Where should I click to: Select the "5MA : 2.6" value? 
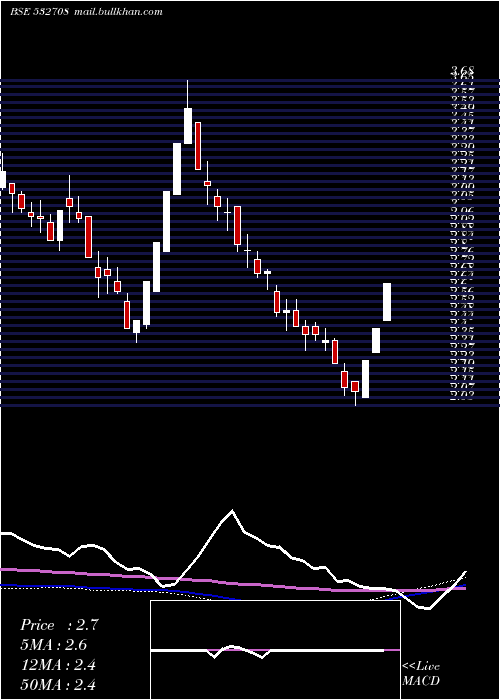pyautogui.click(x=53, y=645)
